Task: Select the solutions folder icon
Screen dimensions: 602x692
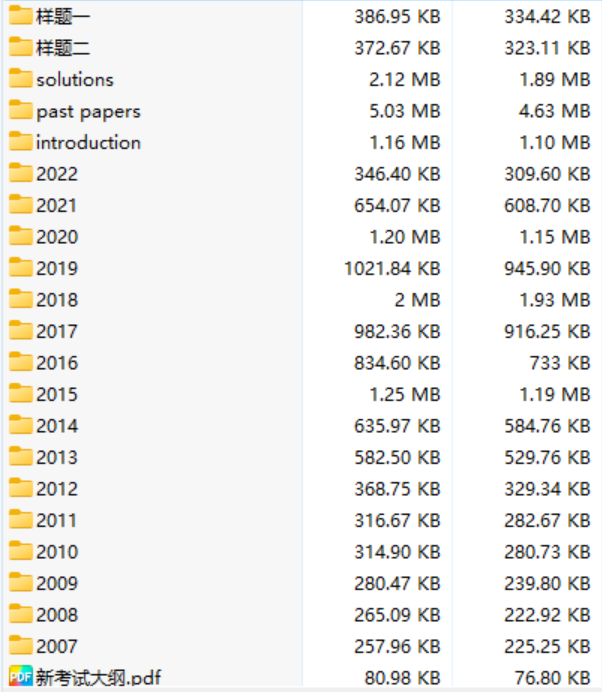Action: 20,79
